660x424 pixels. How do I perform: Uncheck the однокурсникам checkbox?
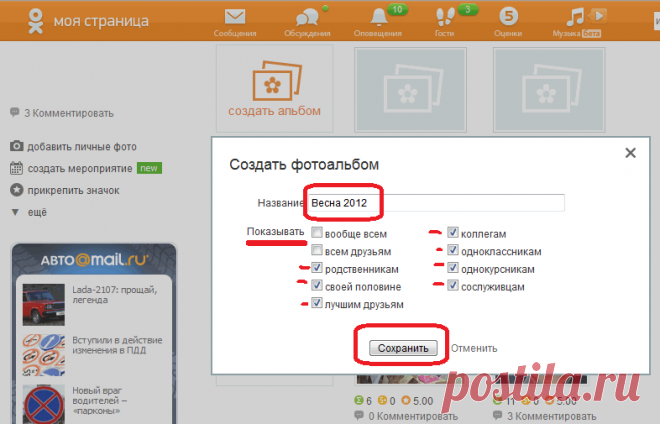click(452, 268)
